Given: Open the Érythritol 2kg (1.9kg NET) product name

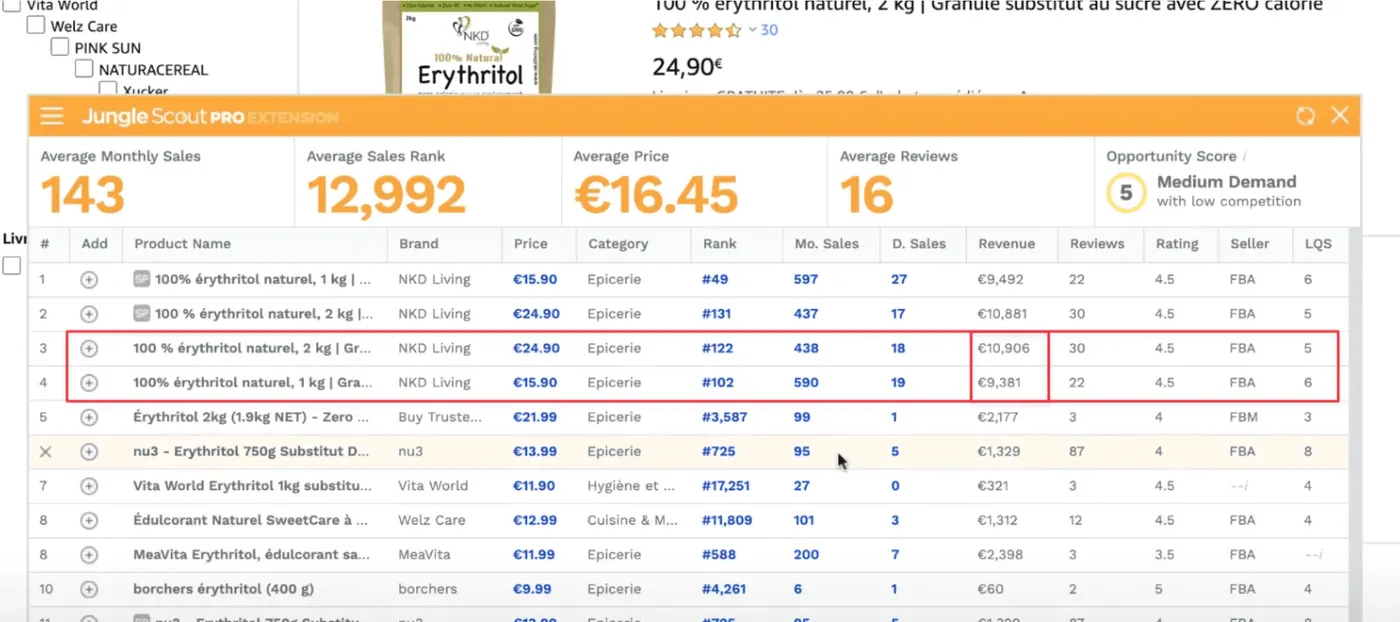Looking at the screenshot, I should pos(252,417).
